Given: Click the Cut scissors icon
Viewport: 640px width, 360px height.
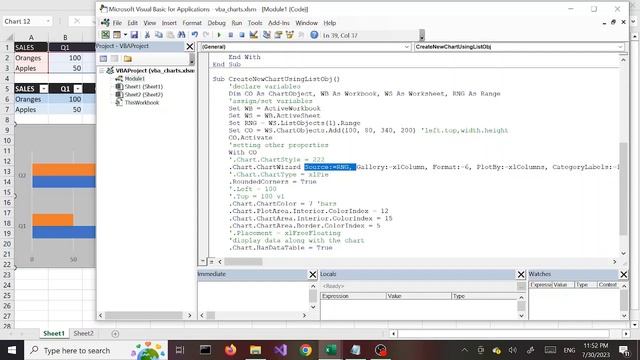Looking at the screenshot, I should click(x=147, y=35).
